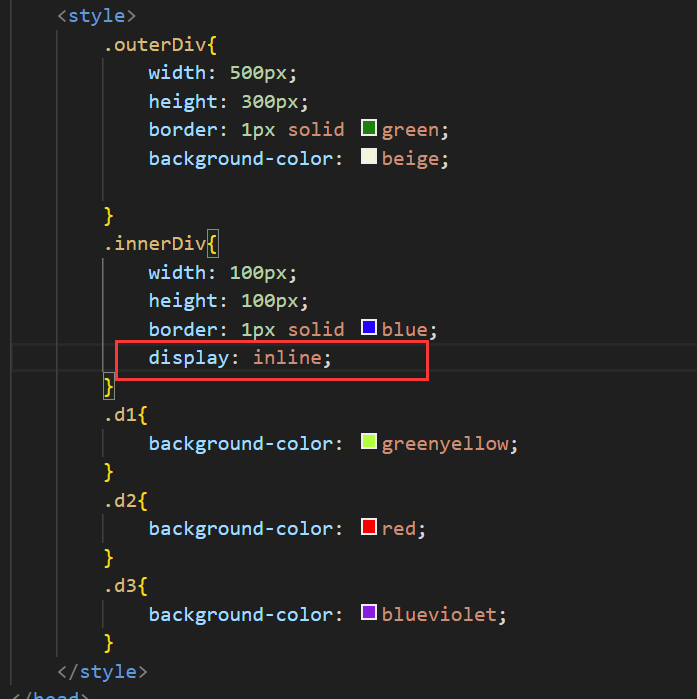697x699 pixels.
Task: Open the beige background color swatch
Action: coord(368,157)
